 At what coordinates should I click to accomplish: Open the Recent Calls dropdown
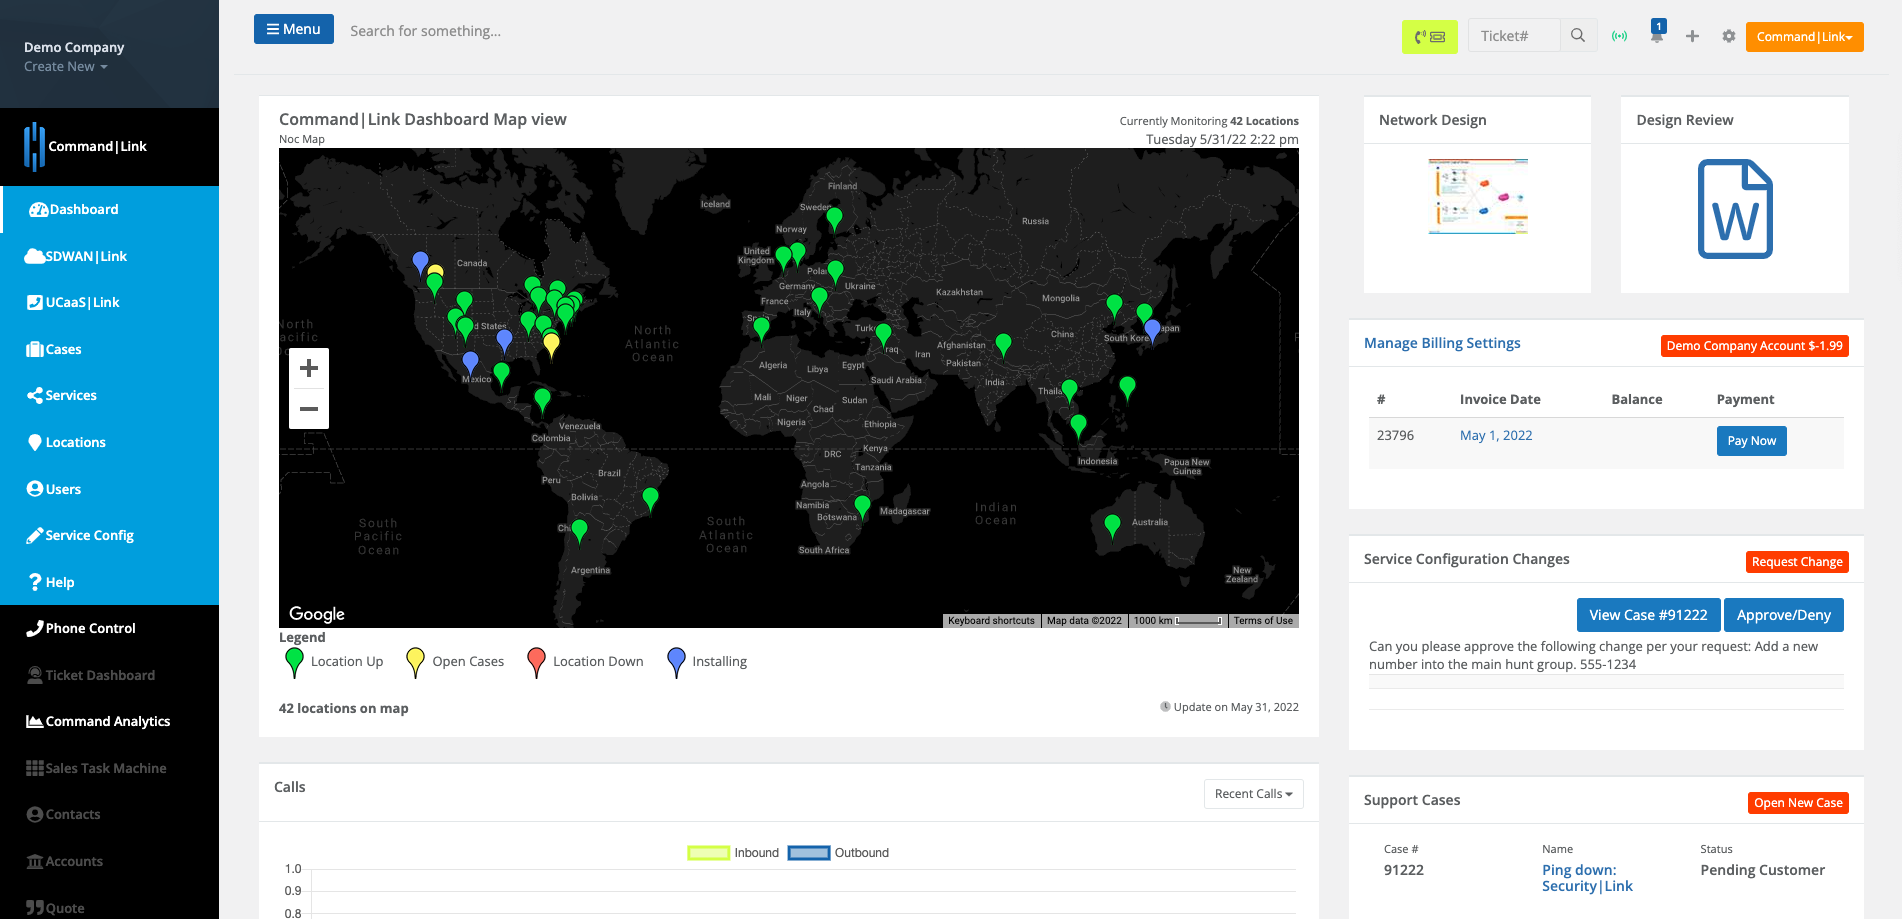(1253, 794)
